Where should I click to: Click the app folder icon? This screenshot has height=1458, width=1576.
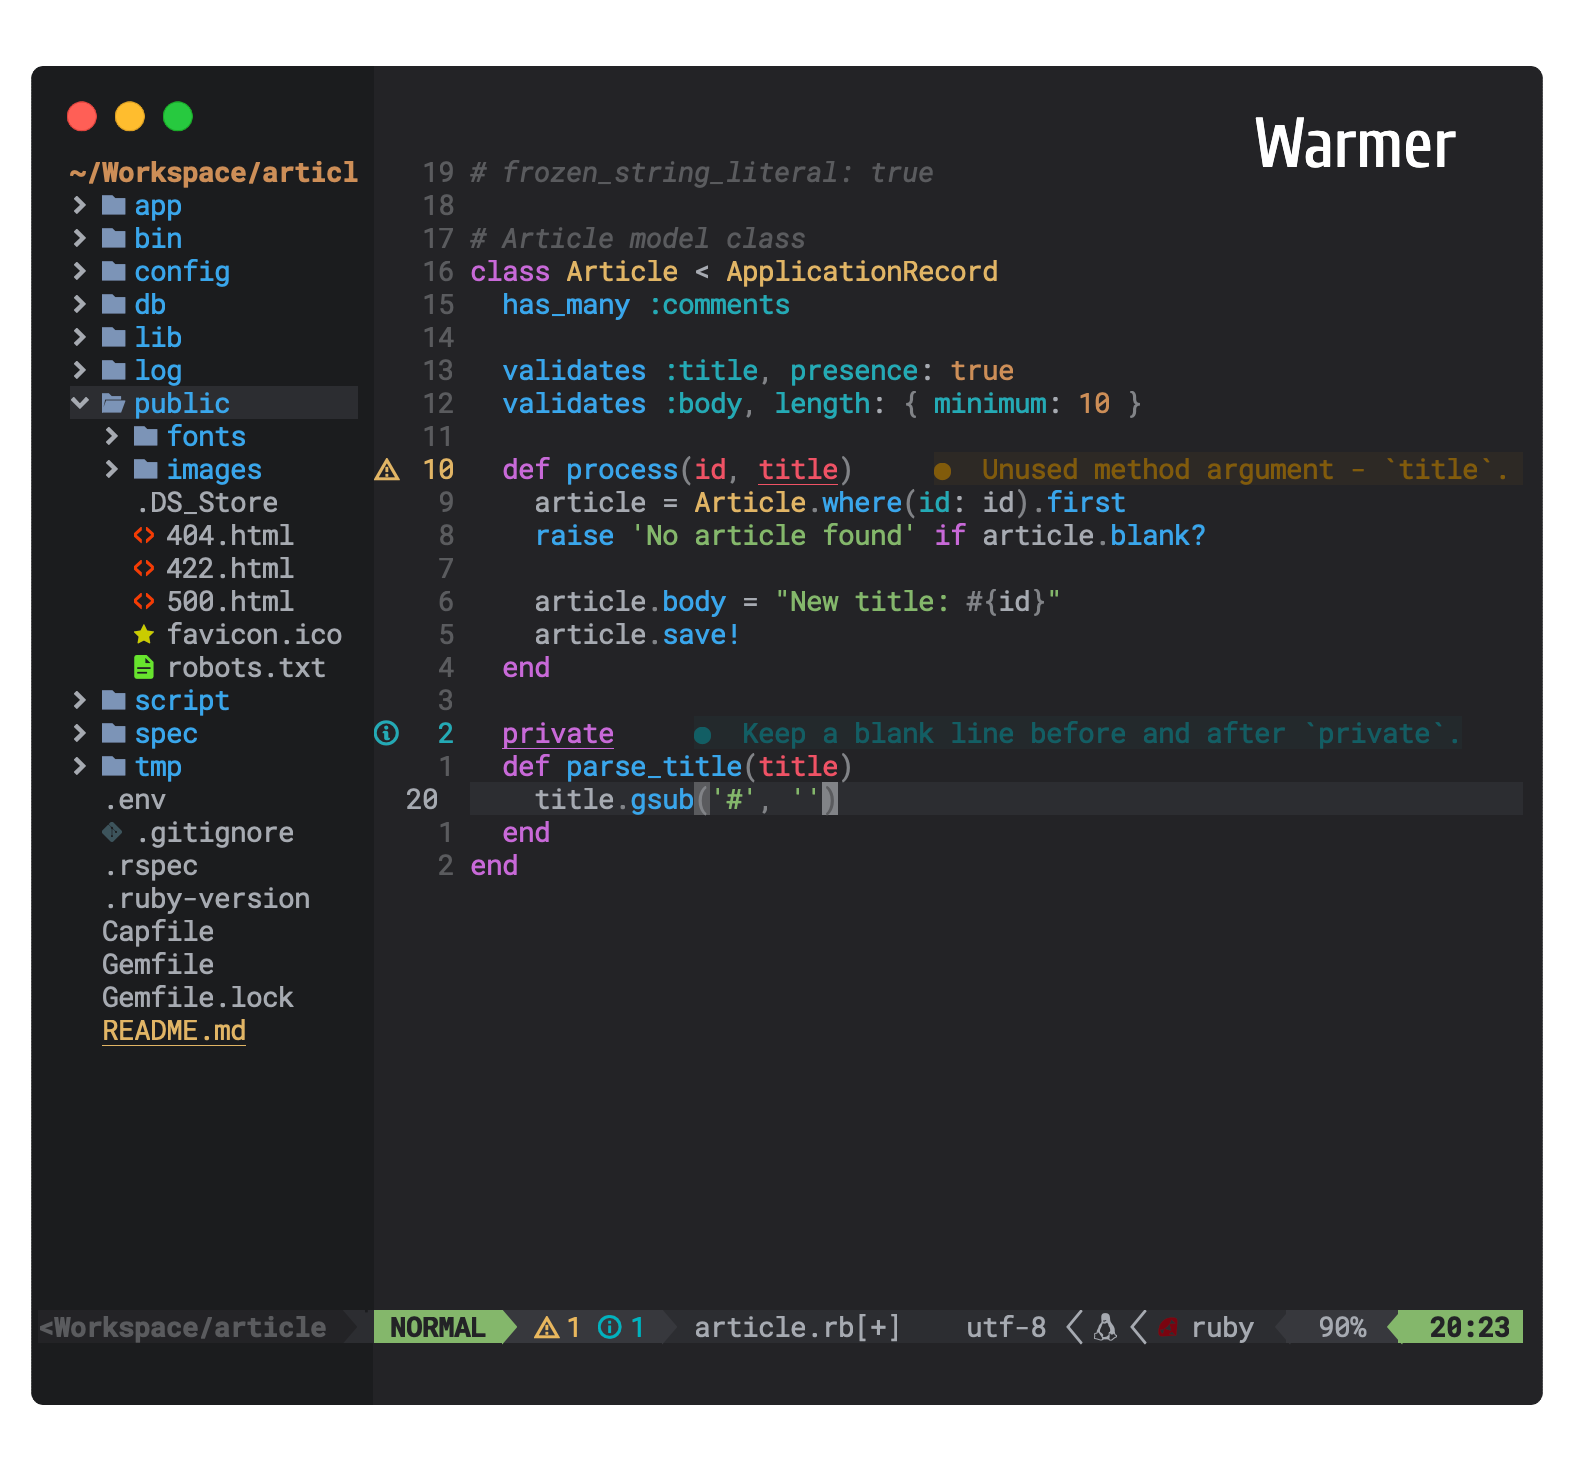click(x=114, y=205)
